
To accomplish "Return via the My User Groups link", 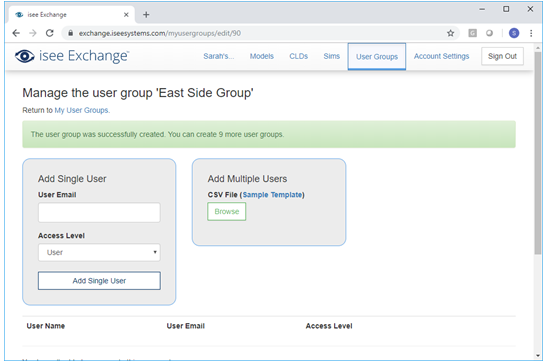I will coord(81,110).
